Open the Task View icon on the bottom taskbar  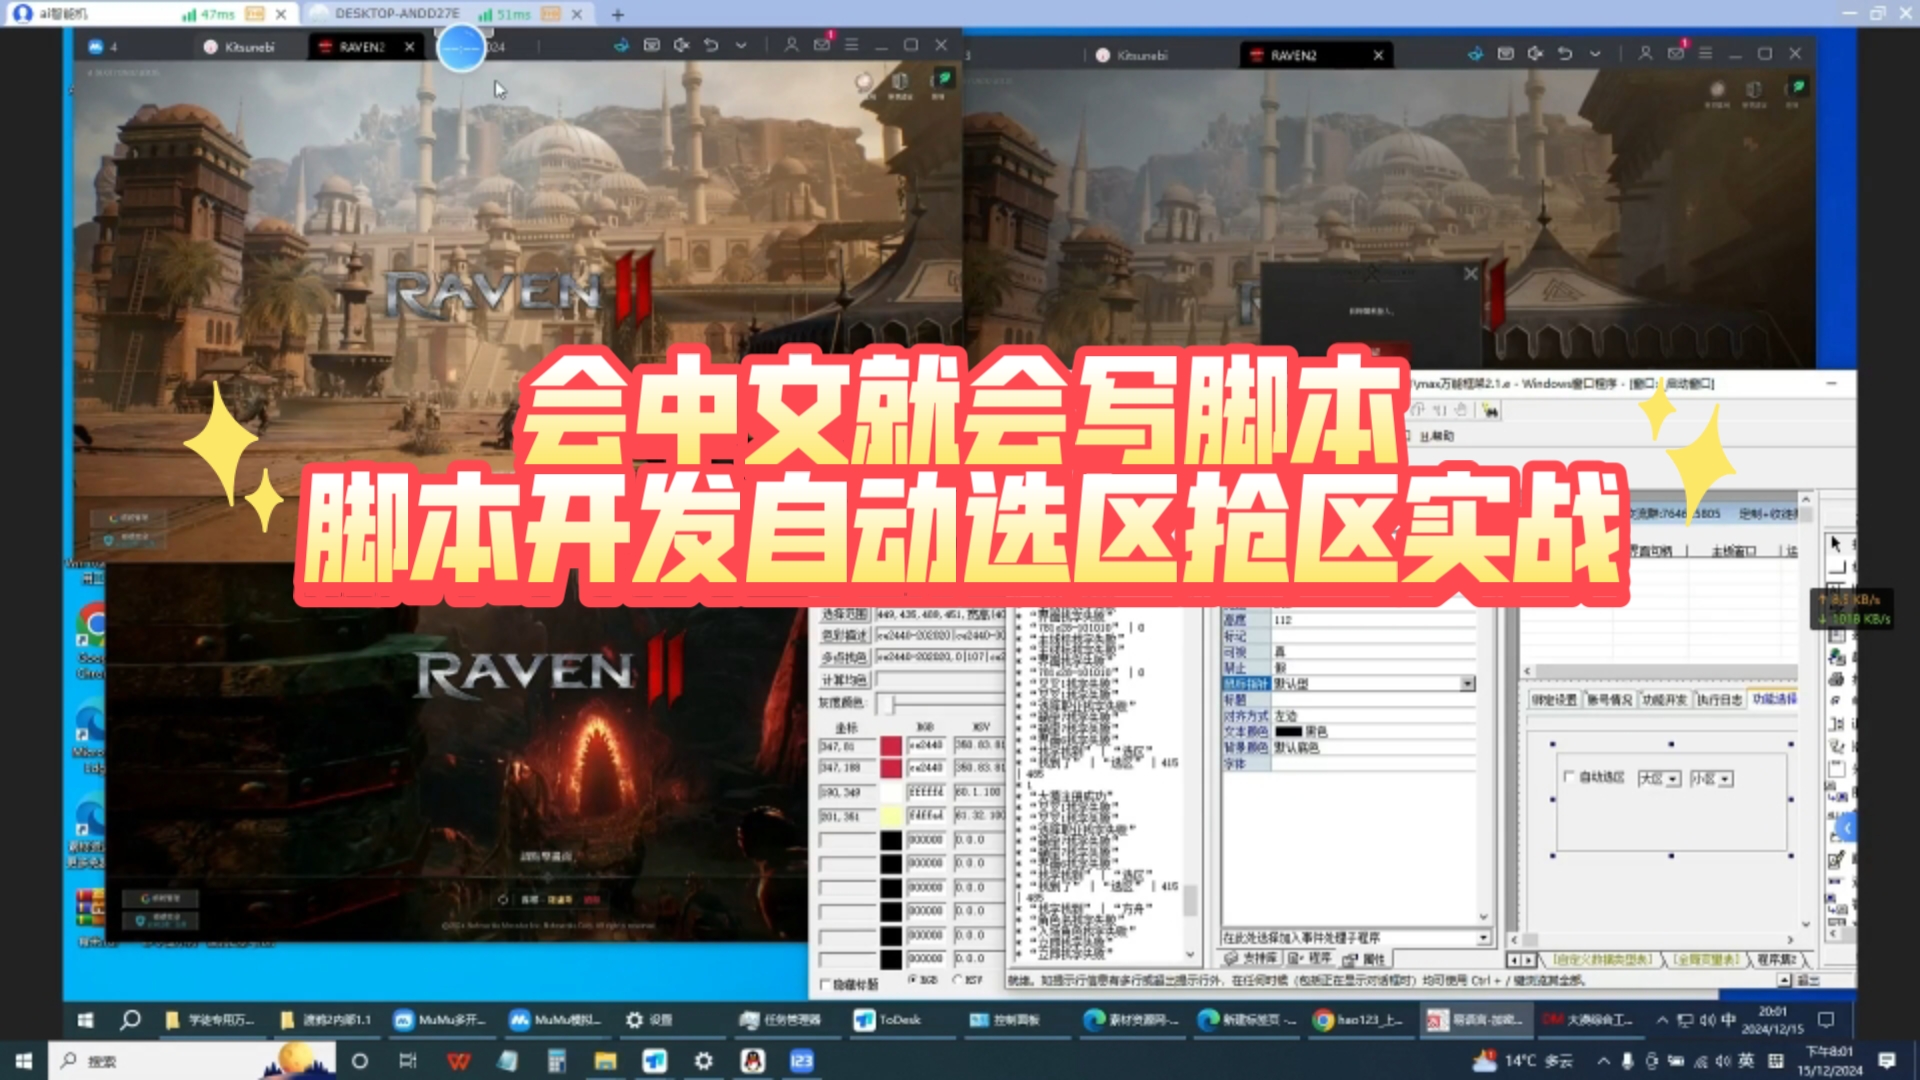[408, 1061]
